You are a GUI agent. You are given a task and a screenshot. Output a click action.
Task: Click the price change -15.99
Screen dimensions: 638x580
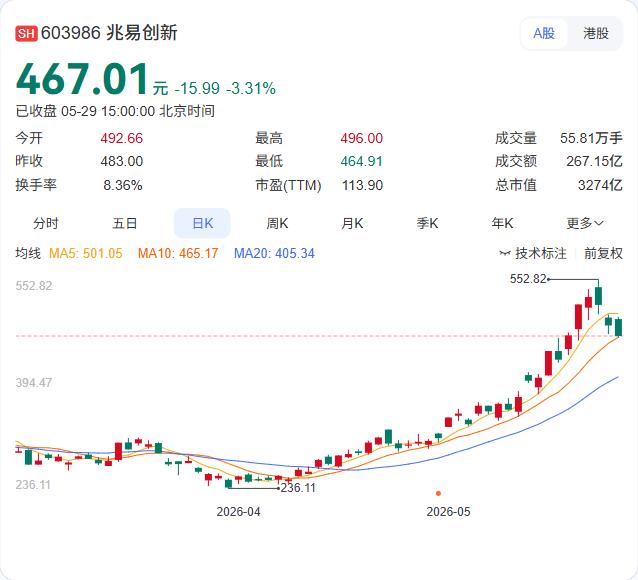[197, 88]
